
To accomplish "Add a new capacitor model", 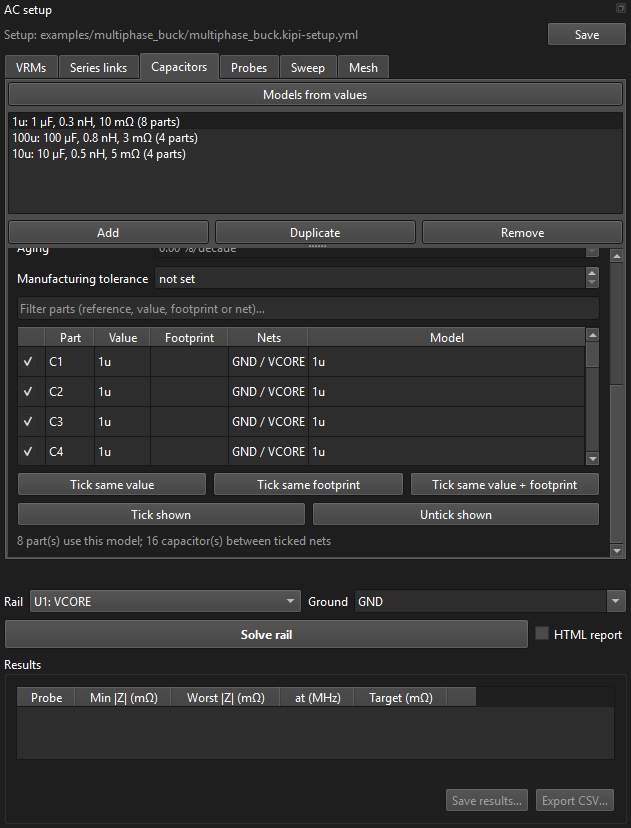I will [108, 233].
